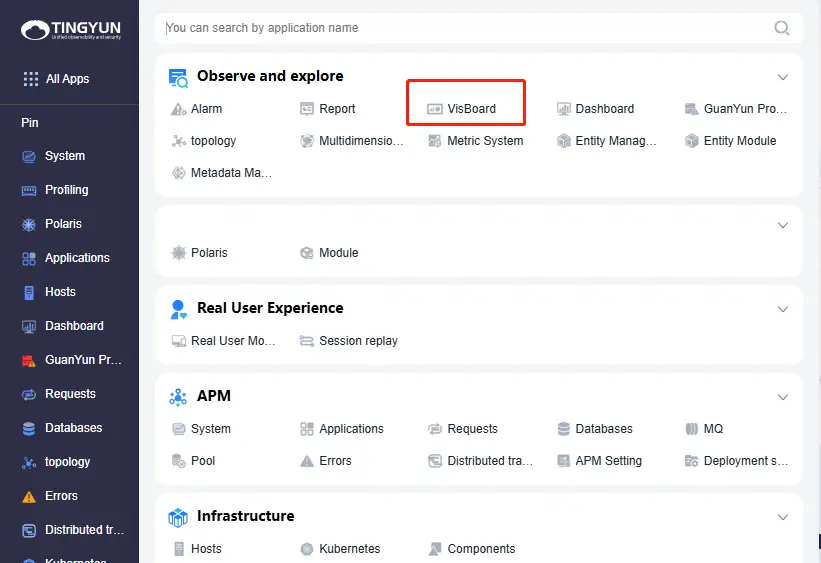Viewport: 821px width, 563px height.
Task: Select the Polaris icon in left sidebar
Action: tap(28, 224)
